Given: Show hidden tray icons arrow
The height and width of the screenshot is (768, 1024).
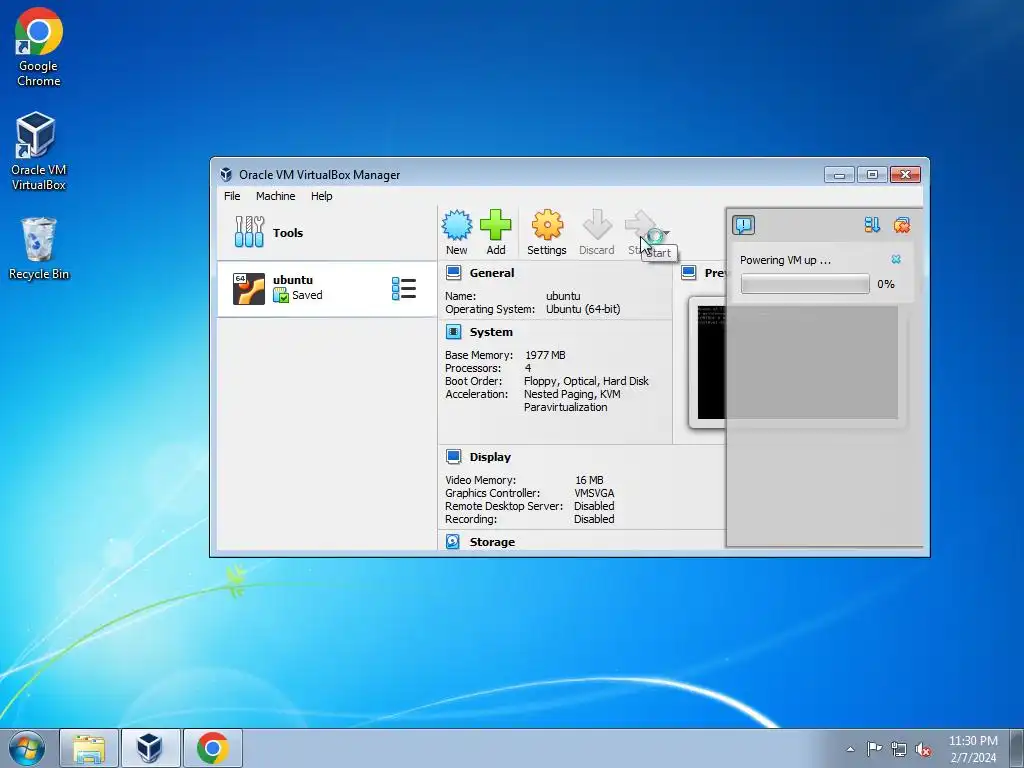Looking at the screenshot, I should [x=850, y=749].
